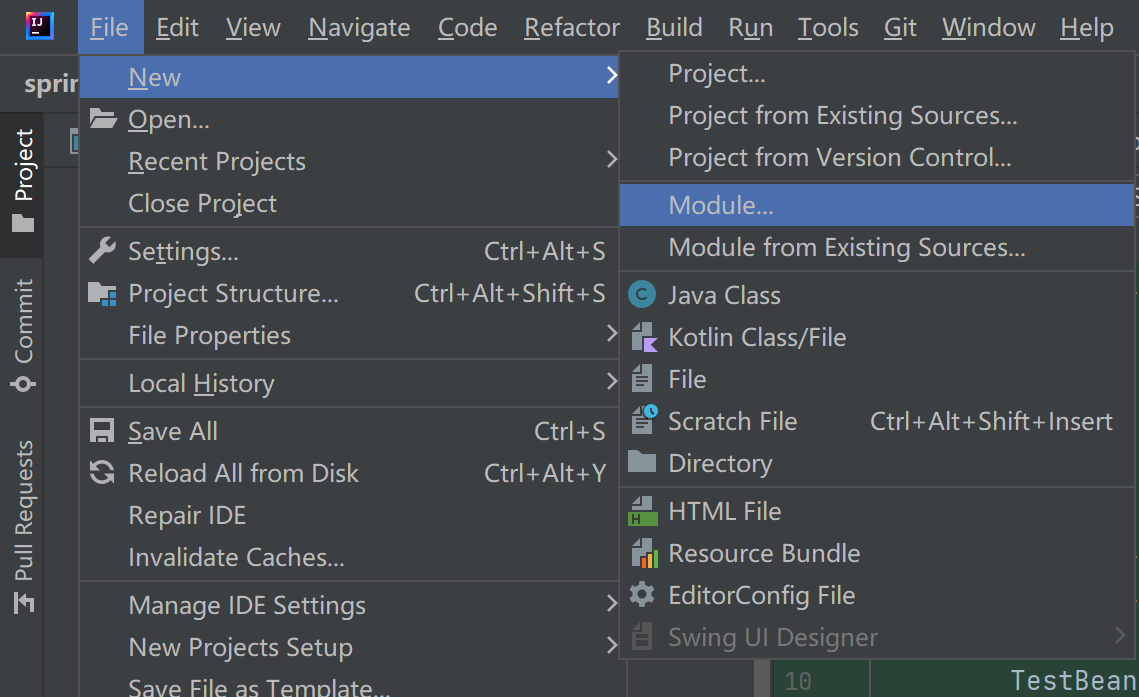This screenshot has width=1139, height=697.
Task: Open the Edit menu
Action: (177, 27)
